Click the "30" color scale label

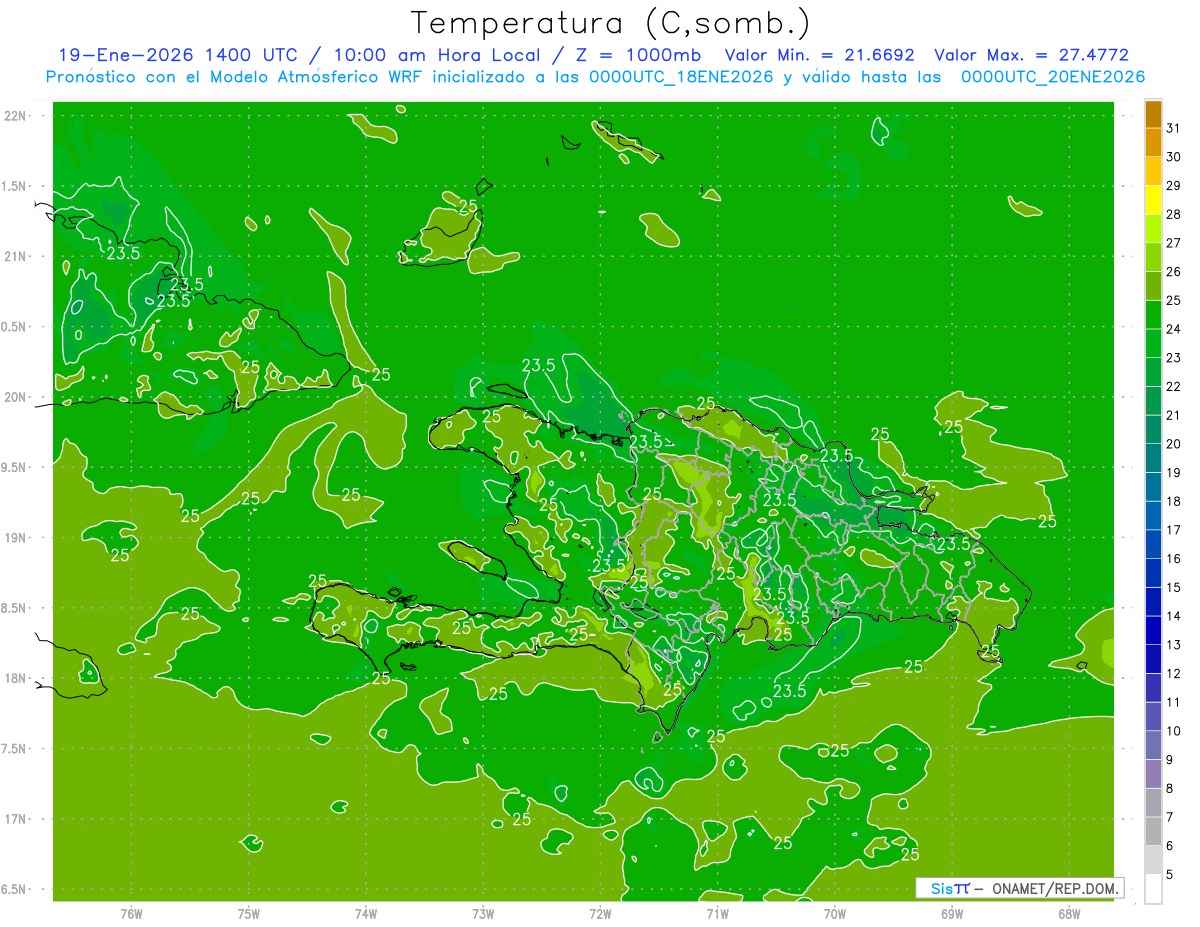[x=1174, y=157]
